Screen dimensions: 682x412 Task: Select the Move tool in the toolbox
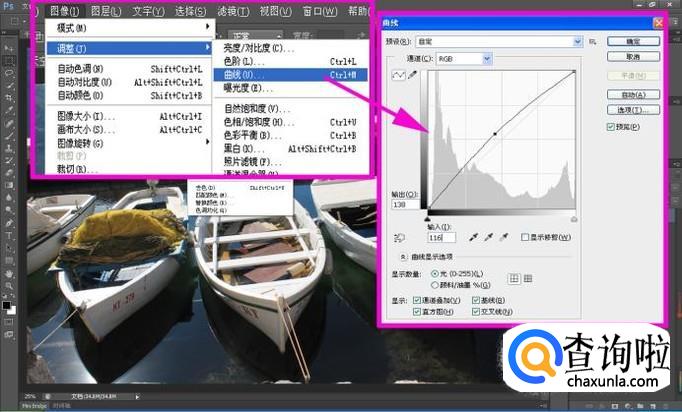tap(9, 47)
